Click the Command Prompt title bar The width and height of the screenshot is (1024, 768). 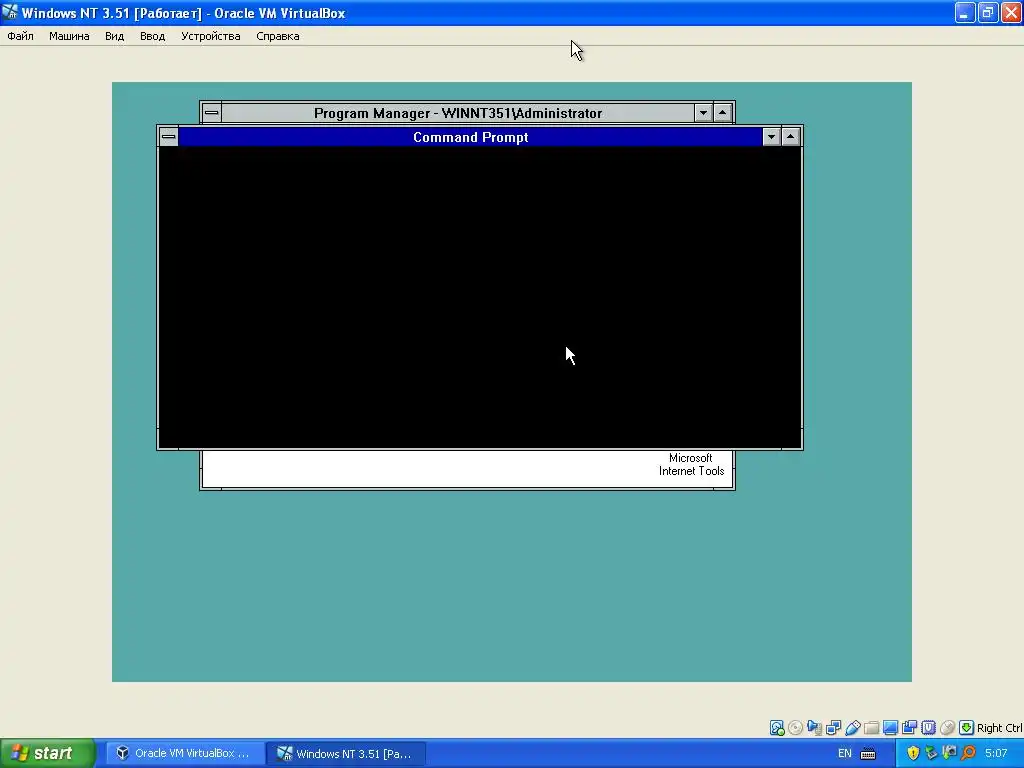470,137
